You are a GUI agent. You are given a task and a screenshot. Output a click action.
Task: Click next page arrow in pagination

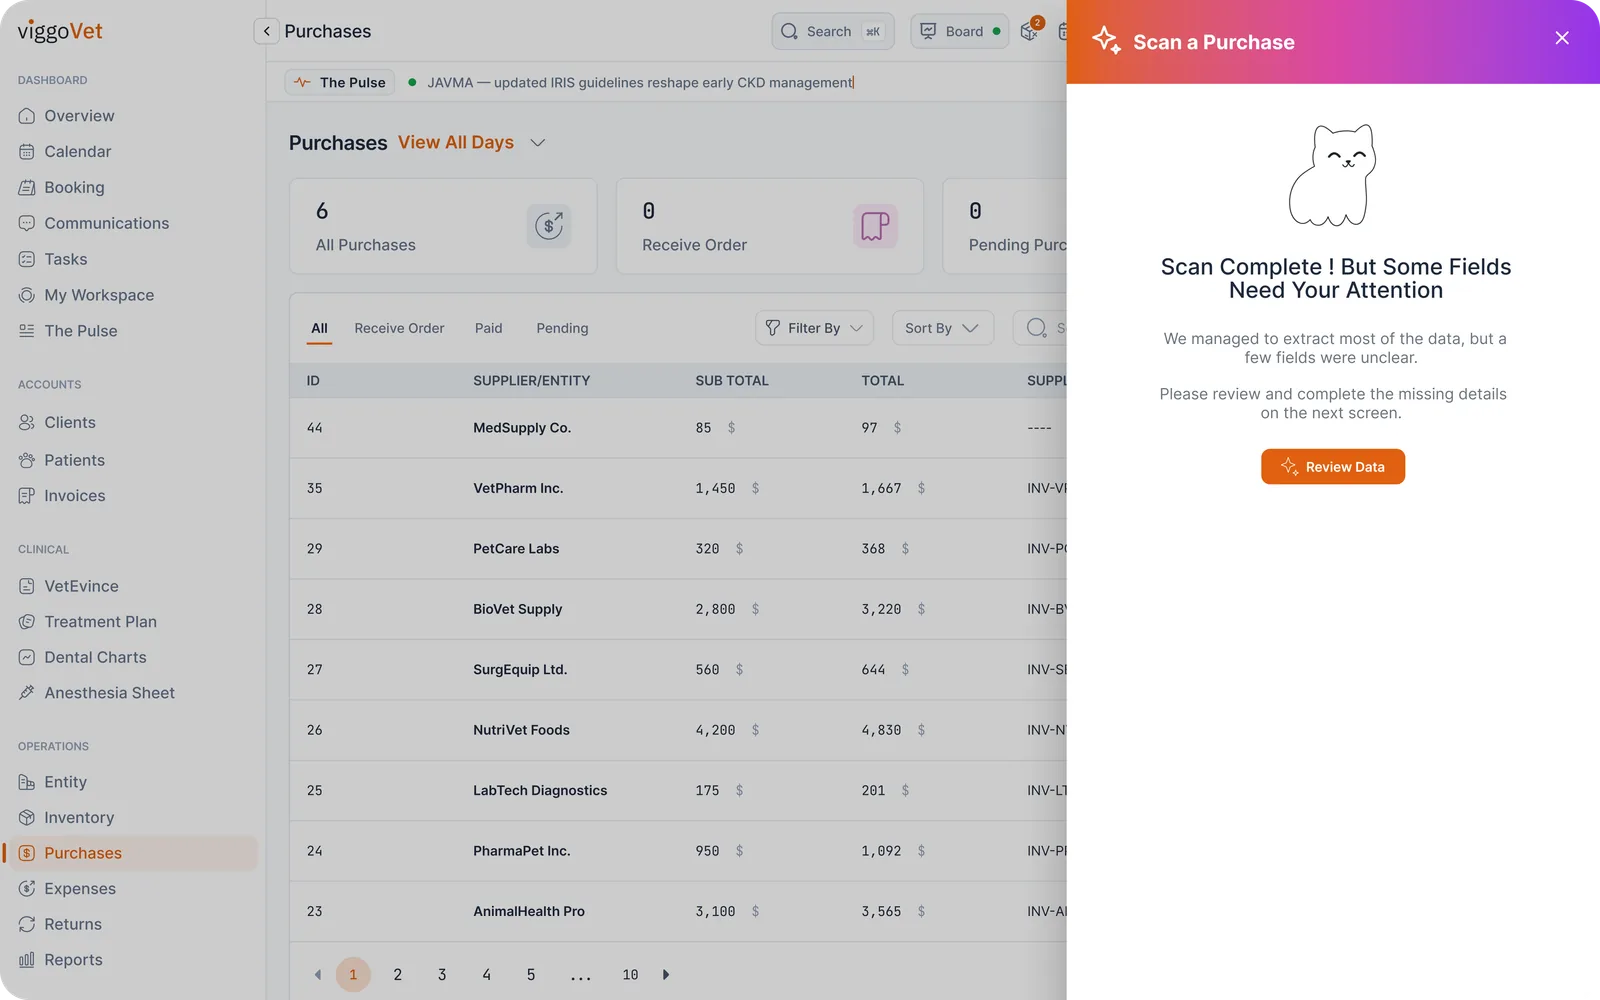[666, 975]
